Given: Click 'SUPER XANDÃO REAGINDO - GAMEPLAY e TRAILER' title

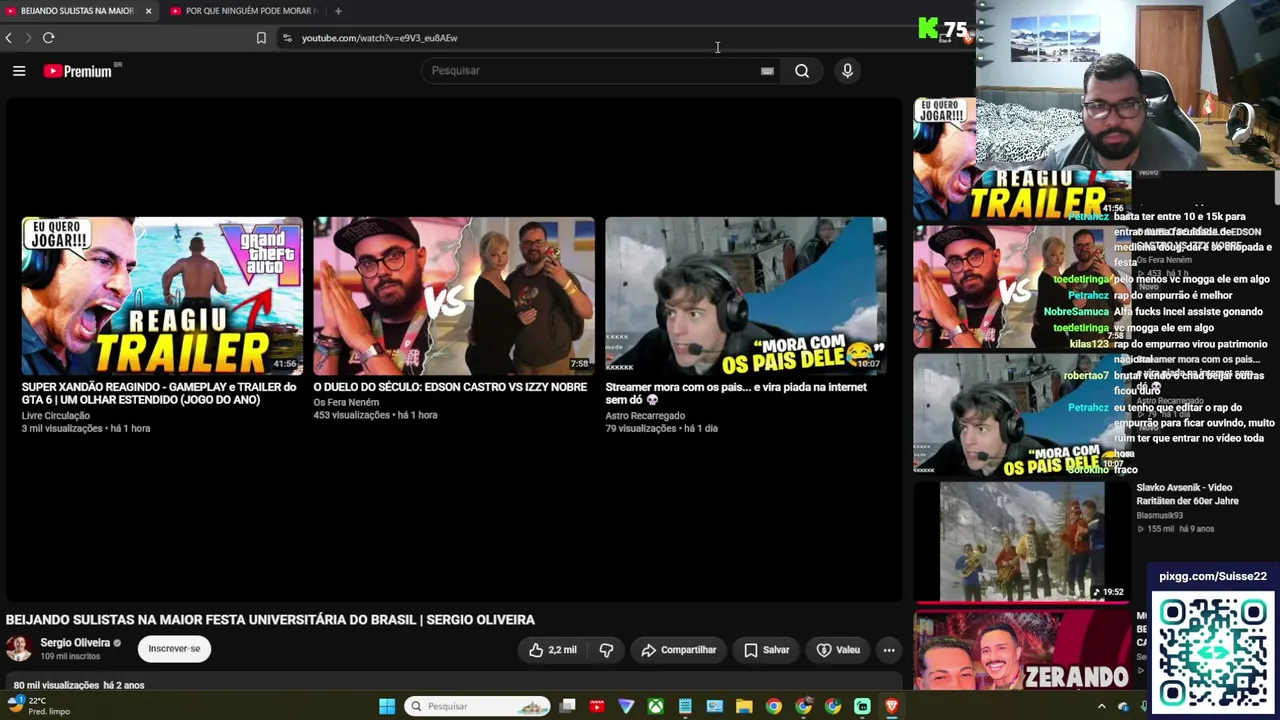Looking at the screenshot, I should (x=159, y=393).
